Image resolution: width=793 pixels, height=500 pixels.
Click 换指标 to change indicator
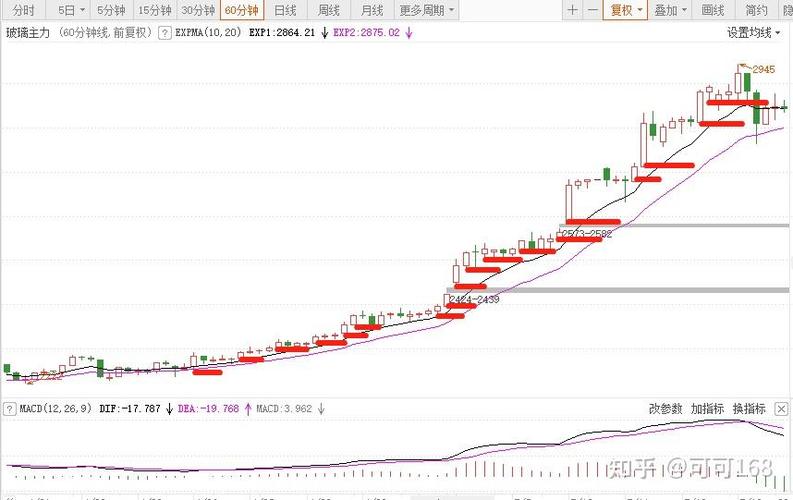point(749,408)
